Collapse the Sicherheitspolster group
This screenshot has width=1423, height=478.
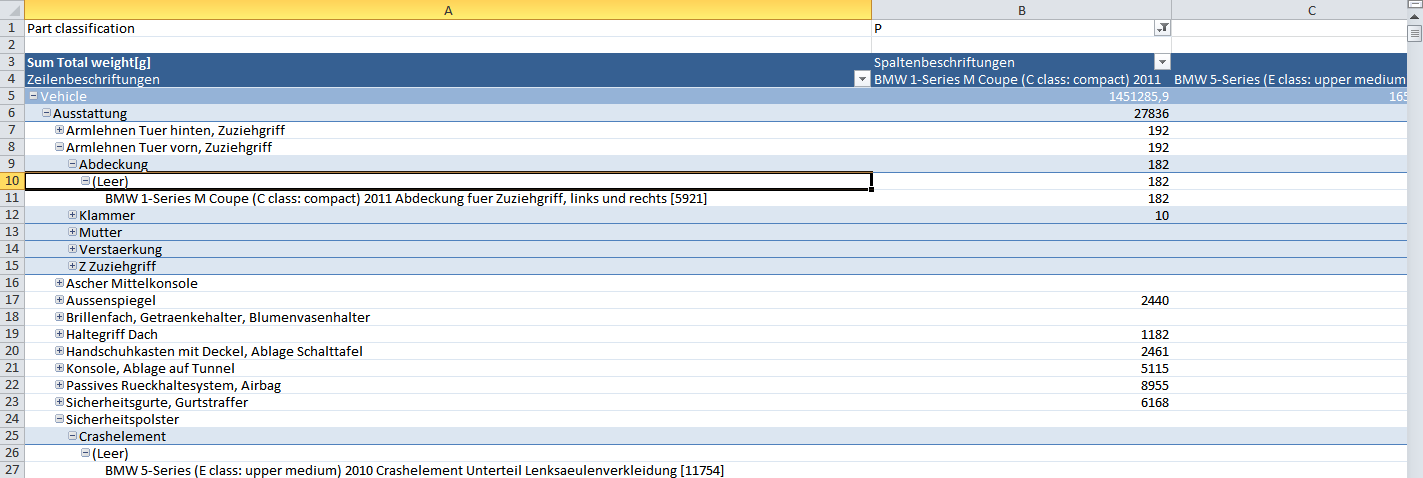coord(59,420)
